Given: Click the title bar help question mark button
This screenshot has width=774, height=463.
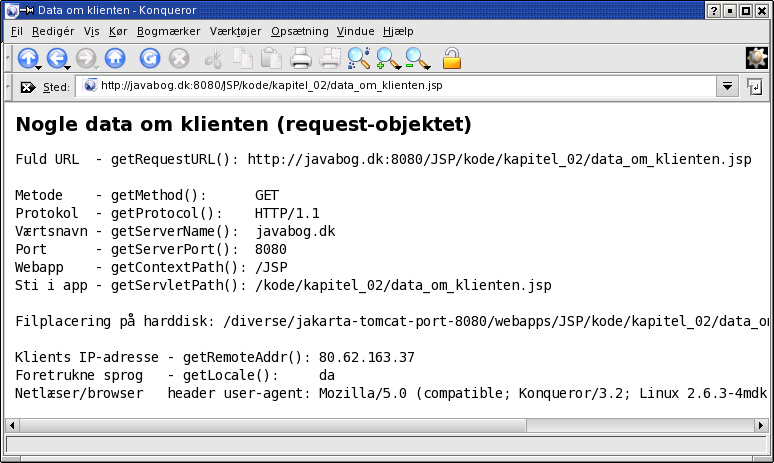Looking at the screenshot, I should (x=713, y=10).
